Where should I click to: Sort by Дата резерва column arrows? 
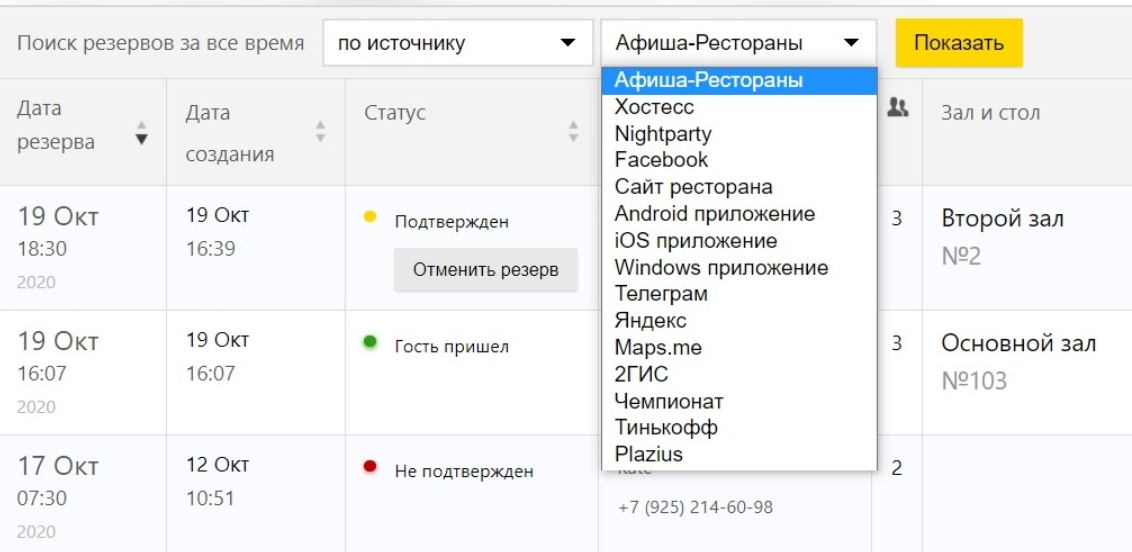[x=141, y=132]
